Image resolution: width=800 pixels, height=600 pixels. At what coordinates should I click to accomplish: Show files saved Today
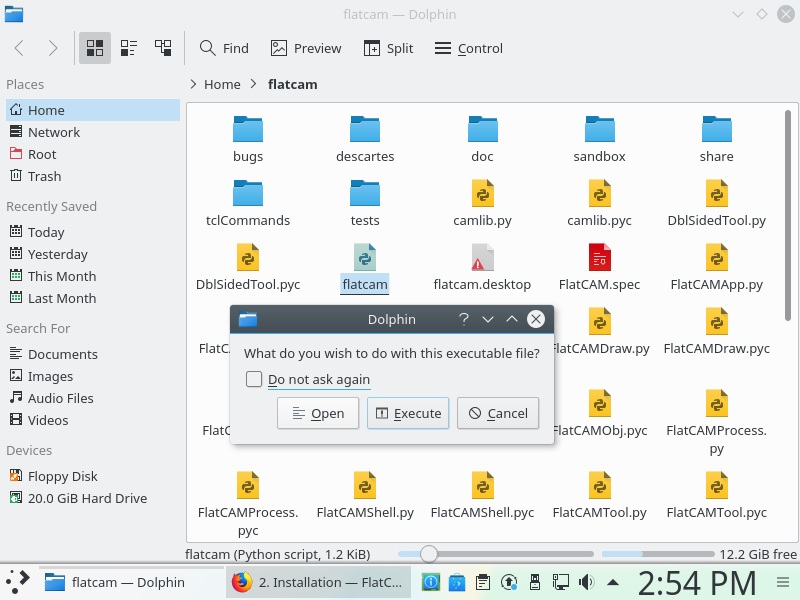tap(93, 232)
